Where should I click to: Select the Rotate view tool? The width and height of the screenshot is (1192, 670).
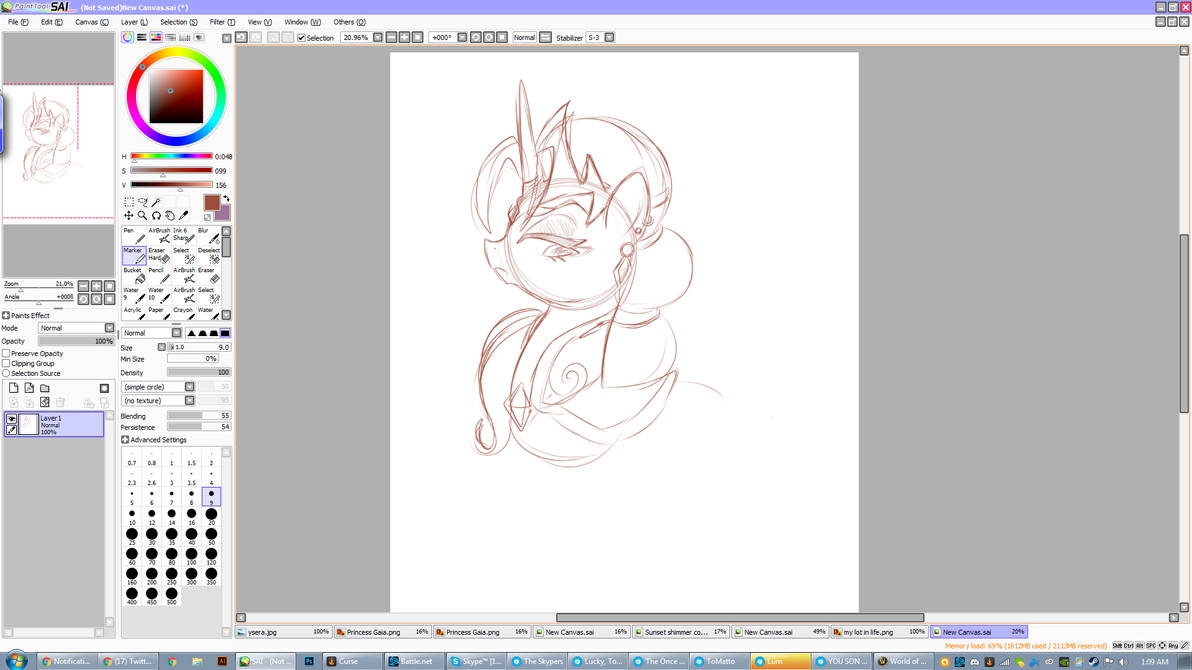point(156,216)
